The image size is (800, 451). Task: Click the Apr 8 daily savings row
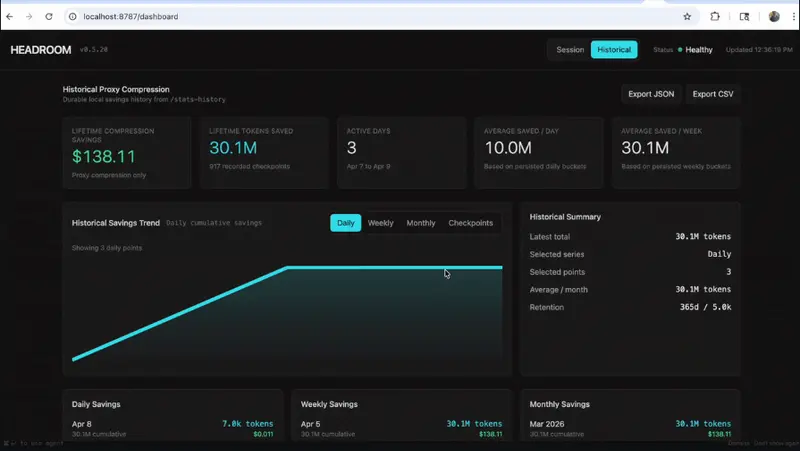pos(172,429)
